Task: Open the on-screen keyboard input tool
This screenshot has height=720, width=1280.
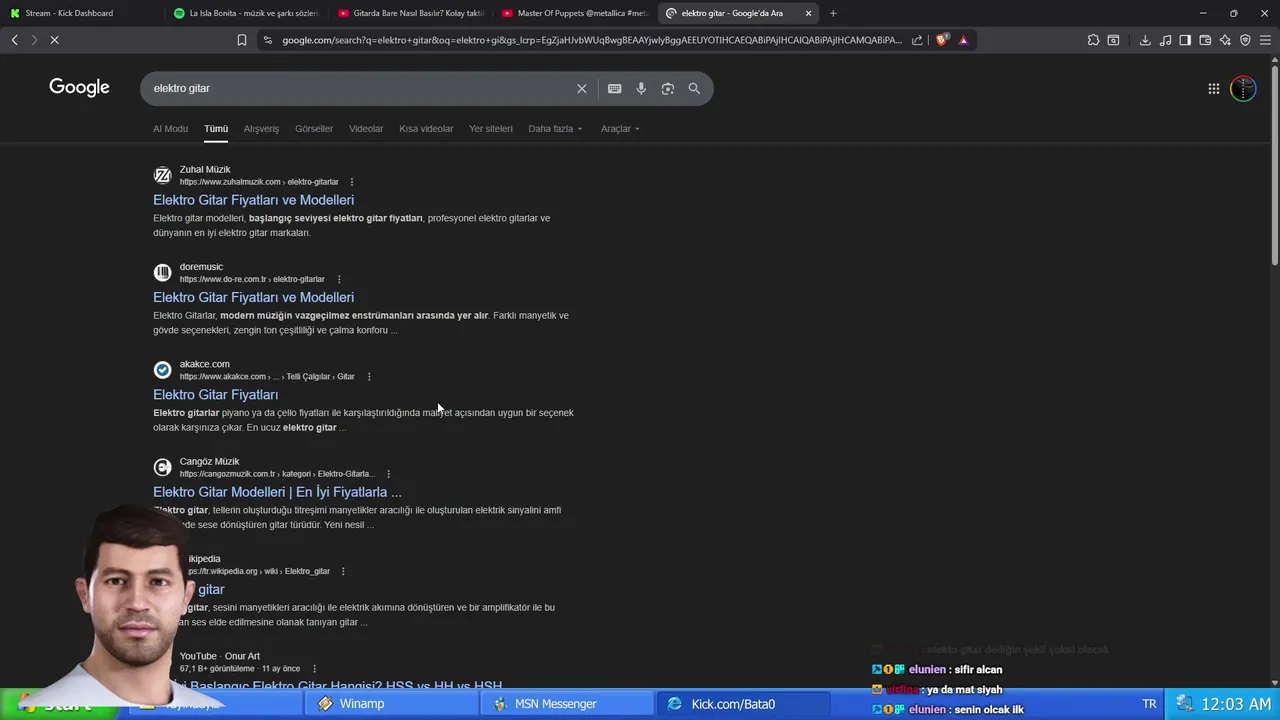Action: pyautogui.click(x=614, y=88)
